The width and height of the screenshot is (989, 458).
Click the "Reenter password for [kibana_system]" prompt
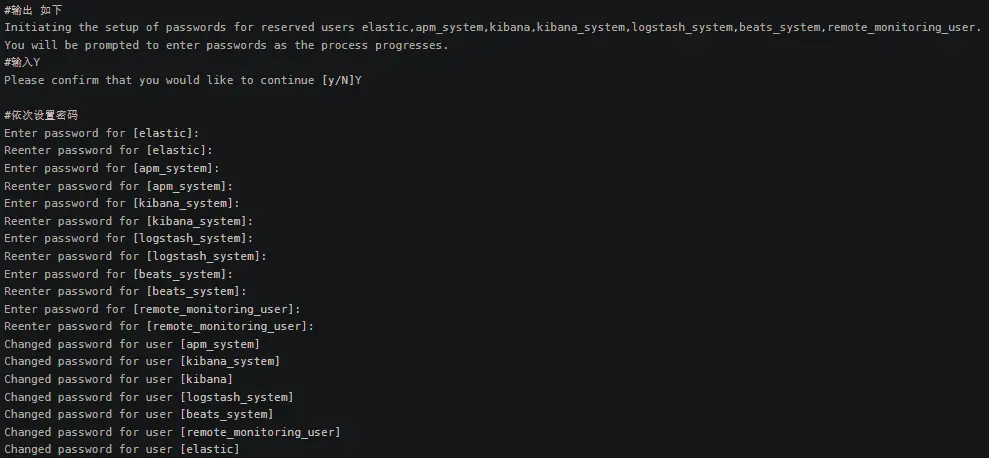tap(129, 221)
